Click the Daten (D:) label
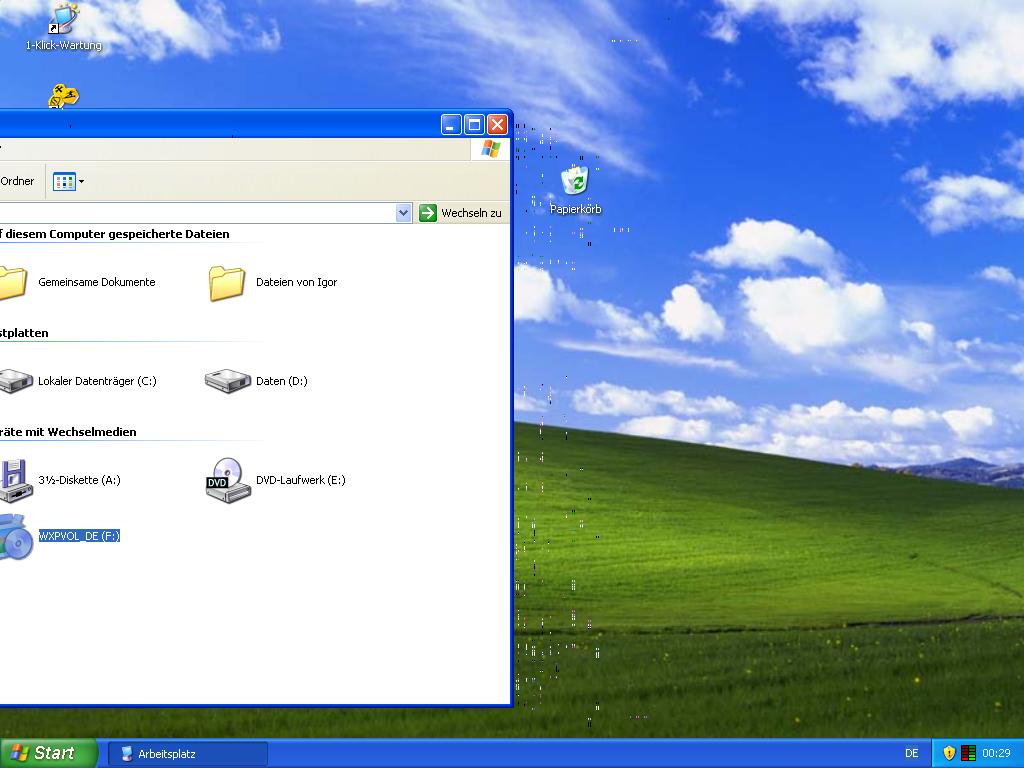The height and width of the screenshot is (768, 1024). click(281, 381)
